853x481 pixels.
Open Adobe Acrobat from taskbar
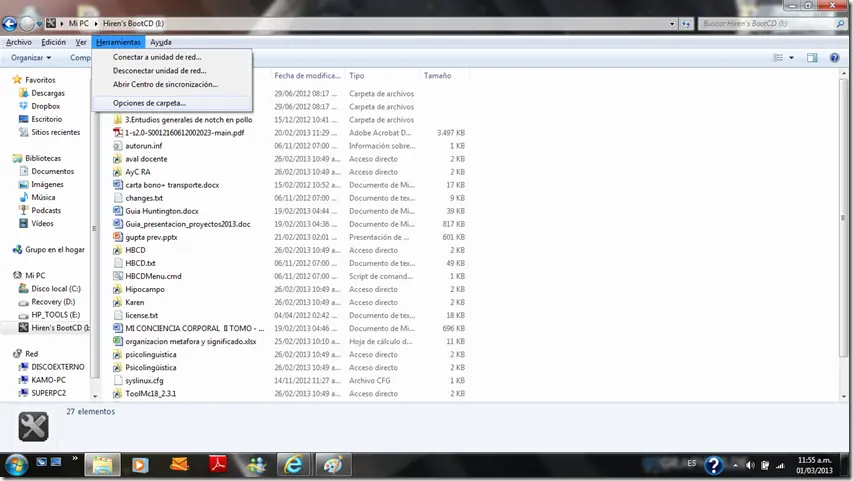point(218,465)
